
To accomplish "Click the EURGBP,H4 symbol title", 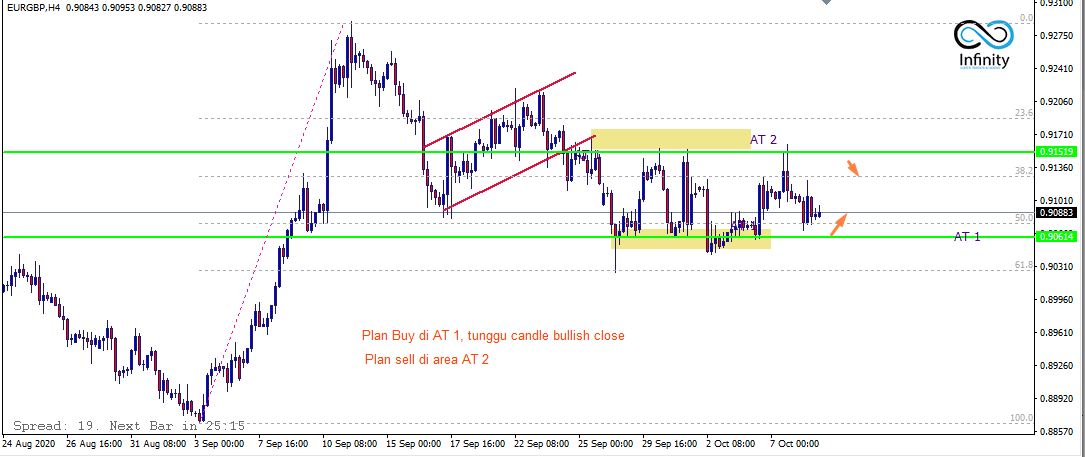I will tap(31, 8).
